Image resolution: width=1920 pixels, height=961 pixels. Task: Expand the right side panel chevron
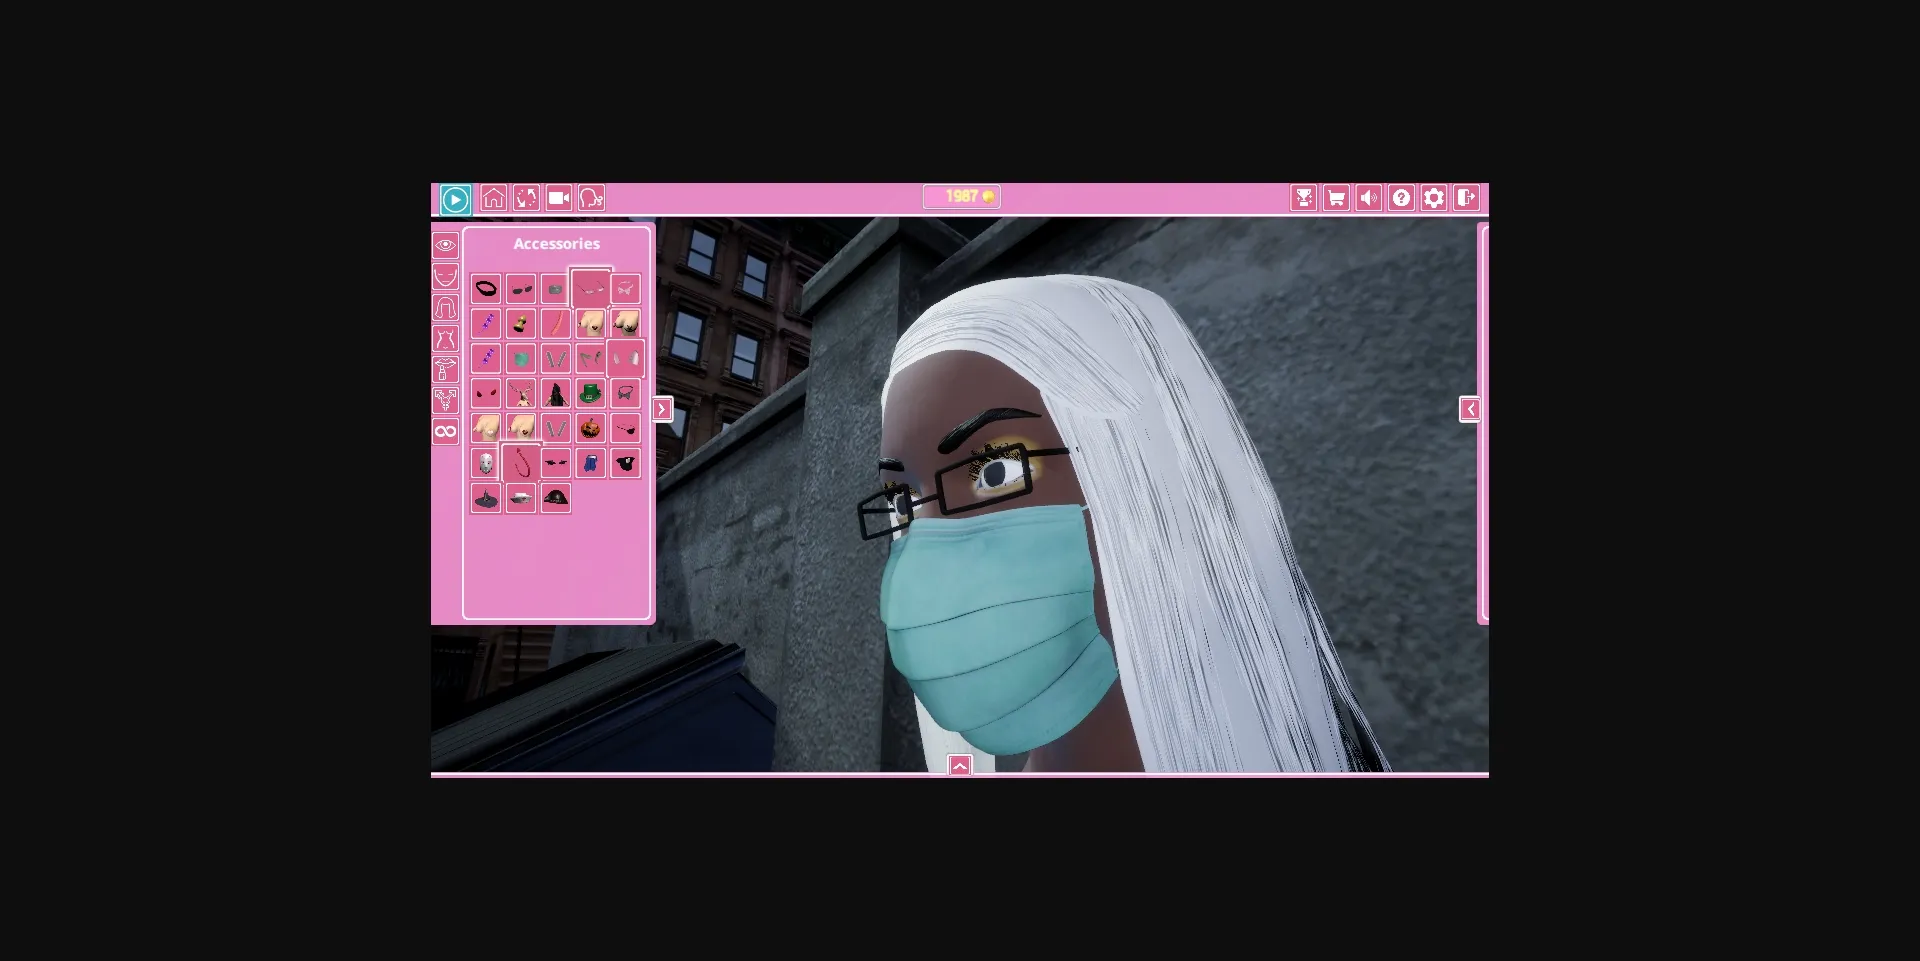[1471, 409]
